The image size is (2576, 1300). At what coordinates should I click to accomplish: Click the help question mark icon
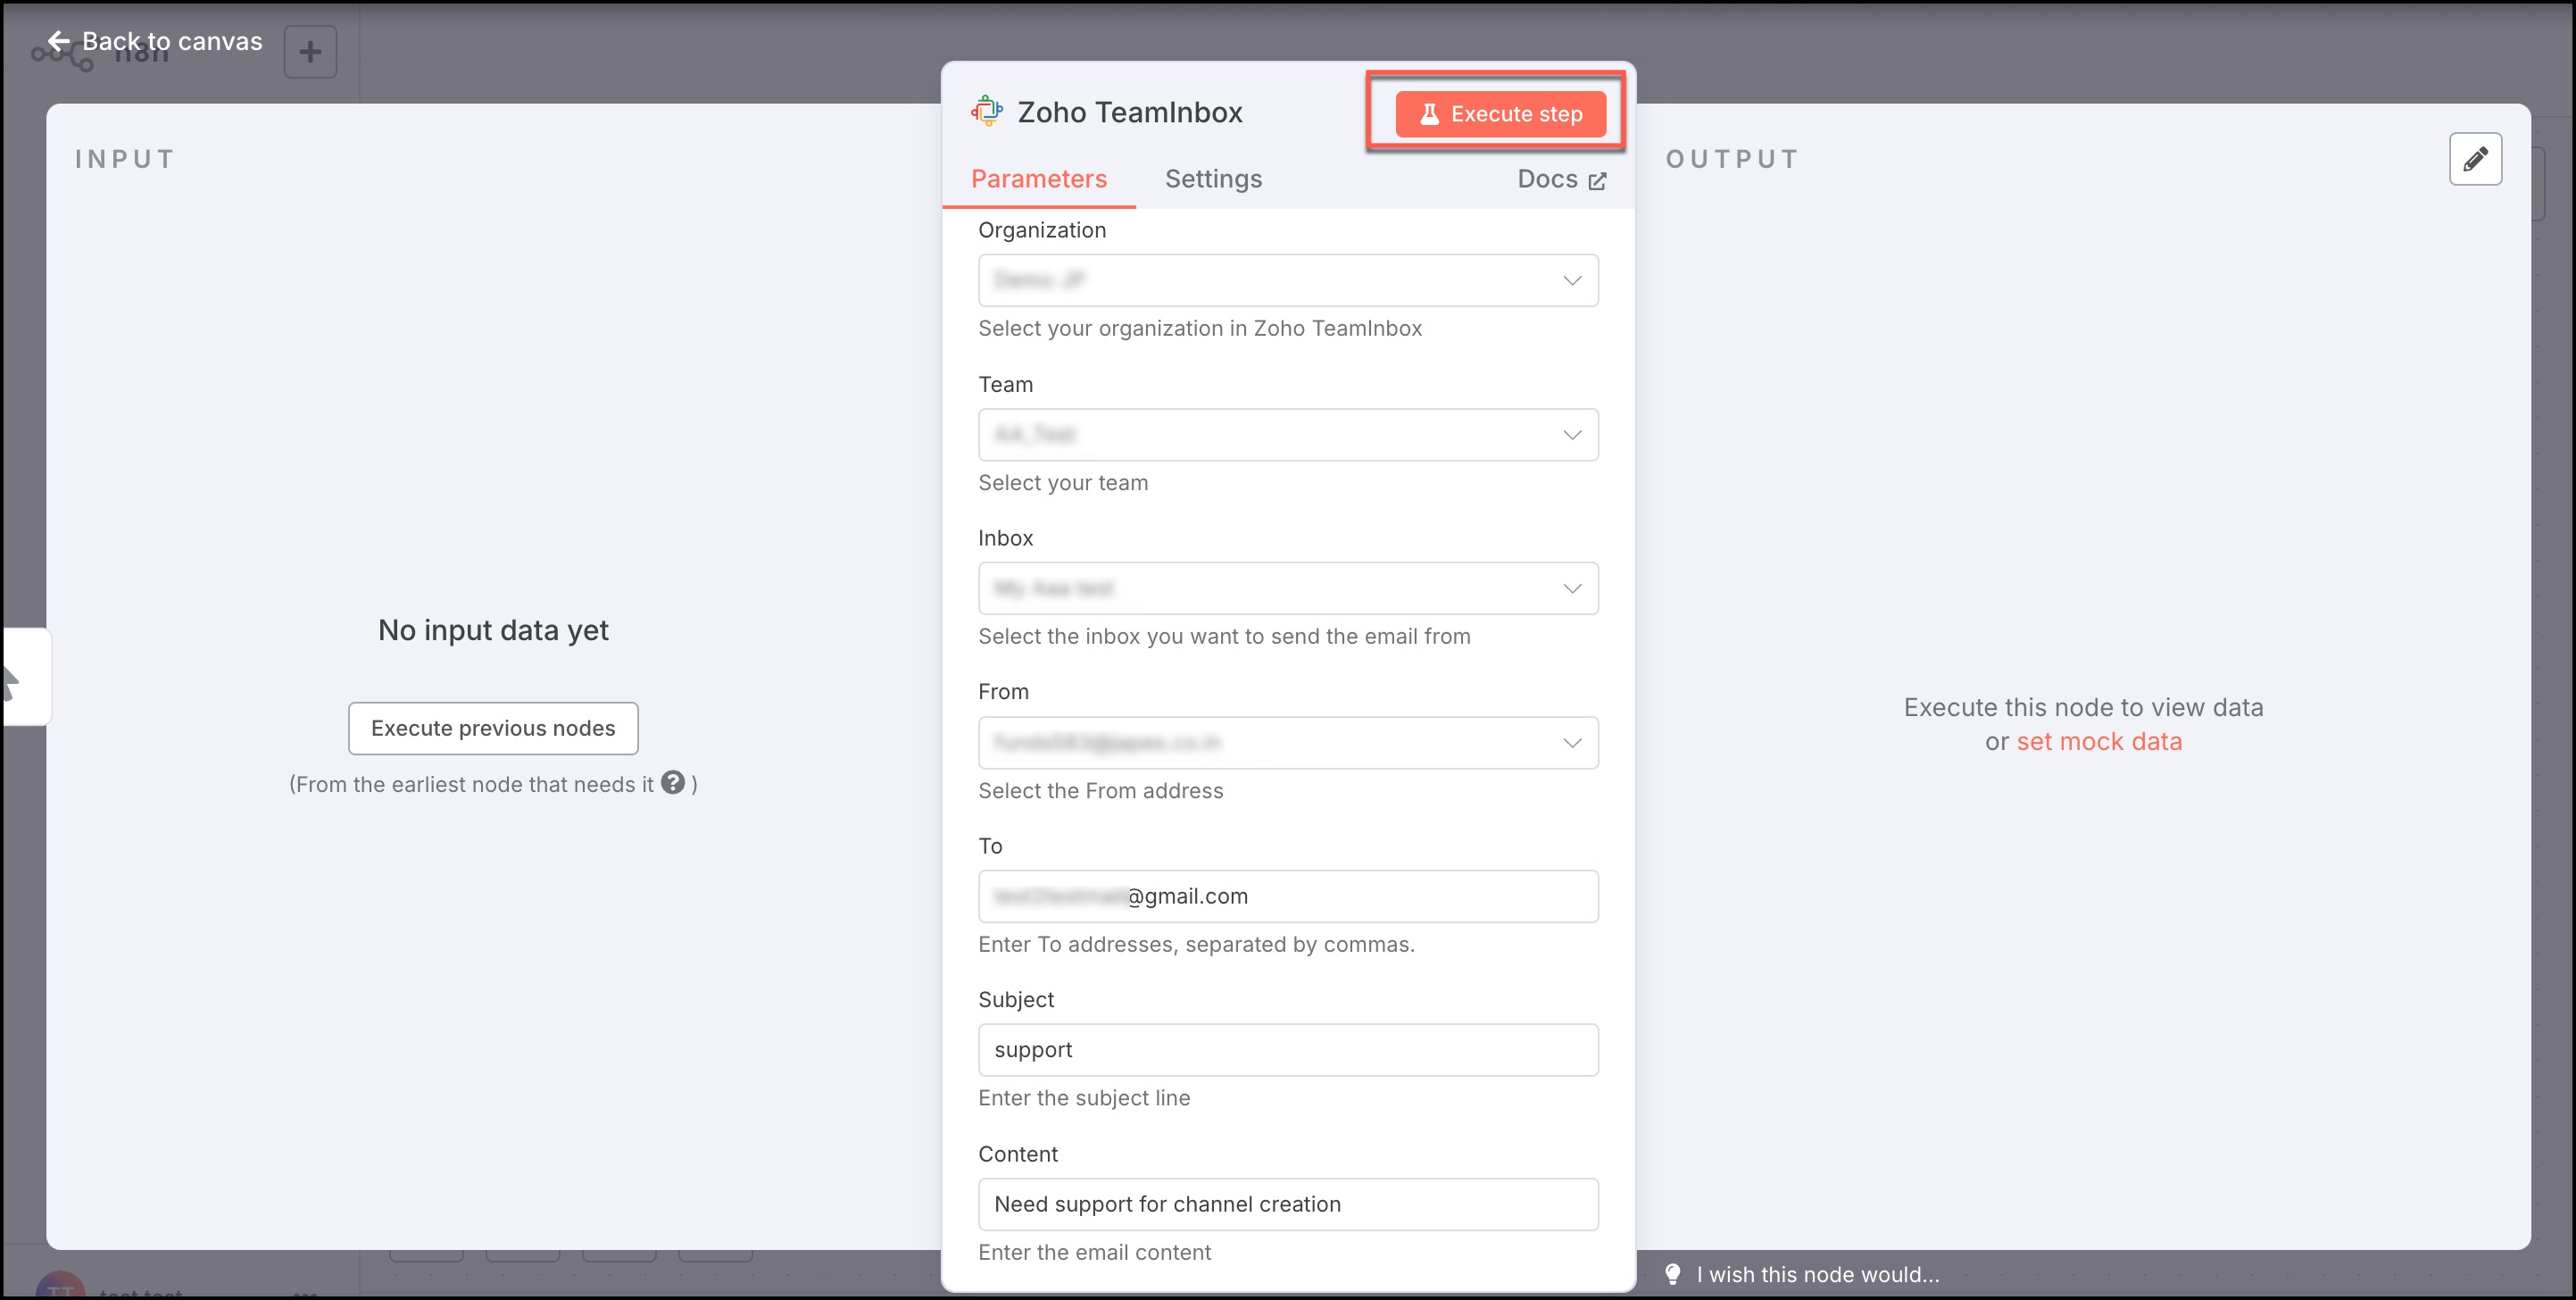673,783
